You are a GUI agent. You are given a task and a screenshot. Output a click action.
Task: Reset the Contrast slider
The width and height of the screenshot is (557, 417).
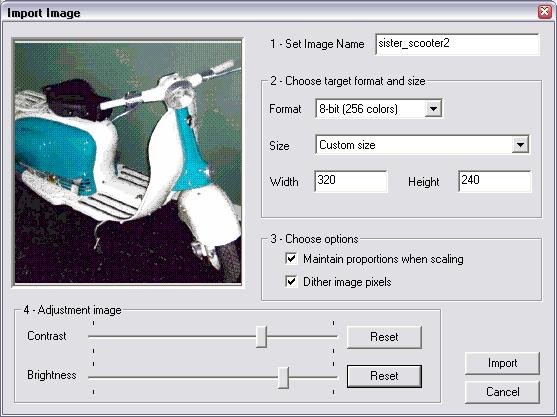384,337
